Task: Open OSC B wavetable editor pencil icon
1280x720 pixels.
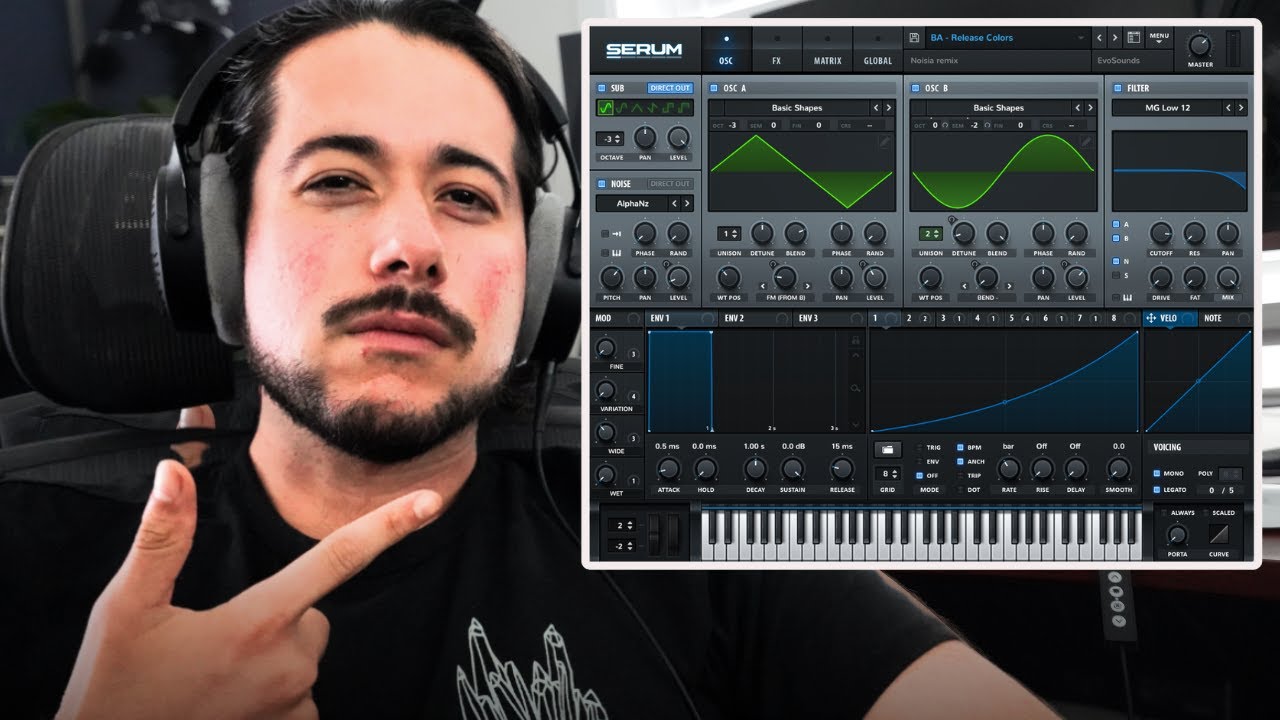Action: pos(1087,142)
